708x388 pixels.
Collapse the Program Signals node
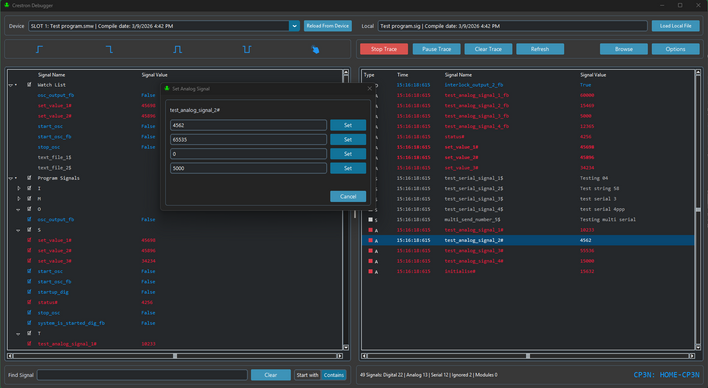point(11,178)
